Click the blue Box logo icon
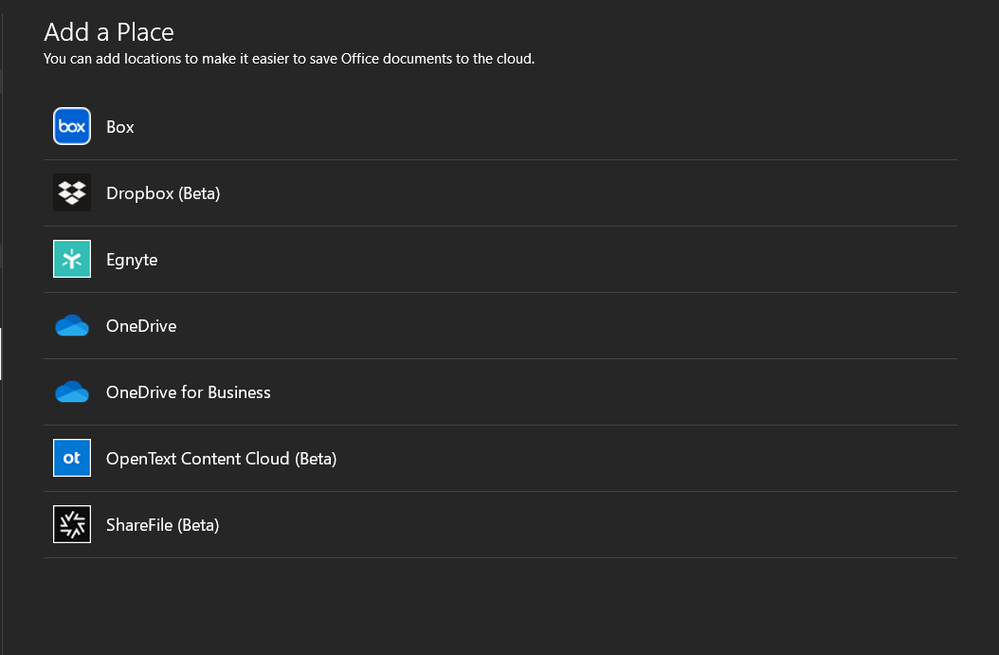Image resolution: width=999 pixels, height=655 pixels. (x=72, y=126)
